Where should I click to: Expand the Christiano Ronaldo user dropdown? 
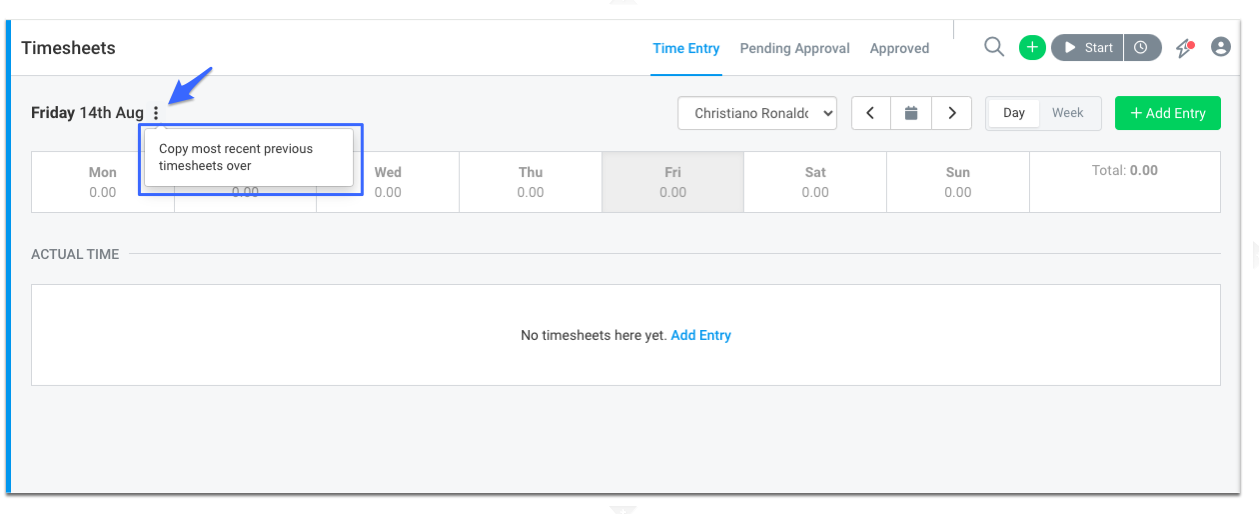(x=757, y=113)
